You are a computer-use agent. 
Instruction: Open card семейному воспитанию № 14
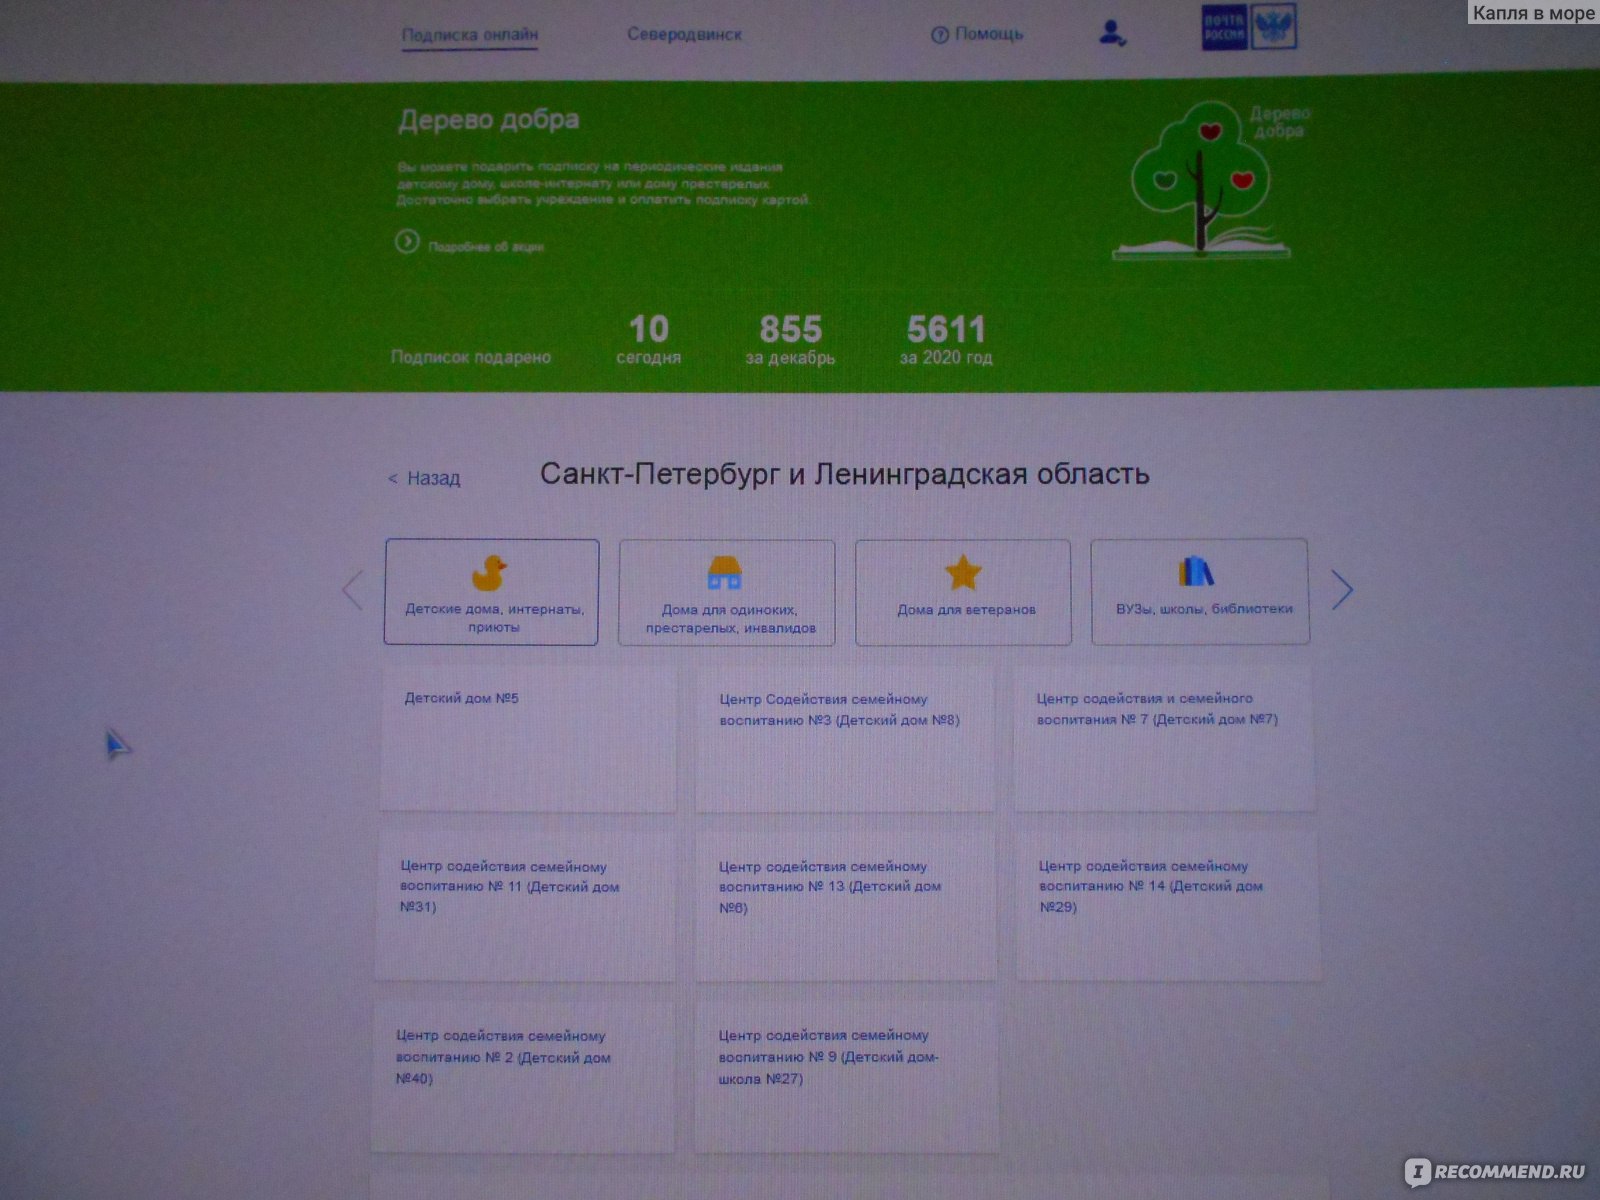[1168, 905]
